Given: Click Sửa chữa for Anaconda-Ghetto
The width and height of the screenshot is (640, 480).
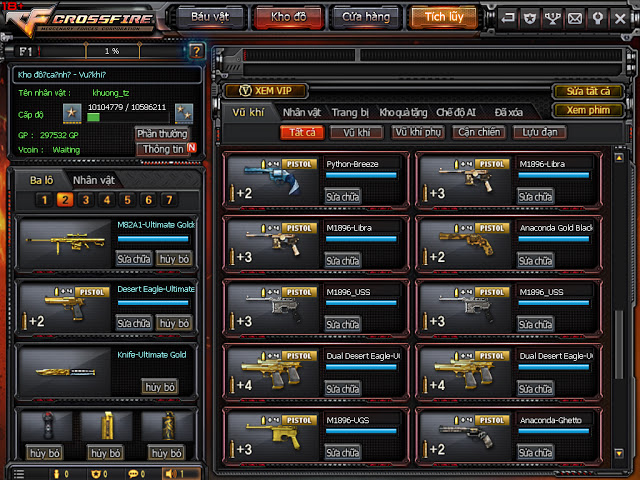Looking at the screenshot, I should pyautogui.click(x=535, y=452).
